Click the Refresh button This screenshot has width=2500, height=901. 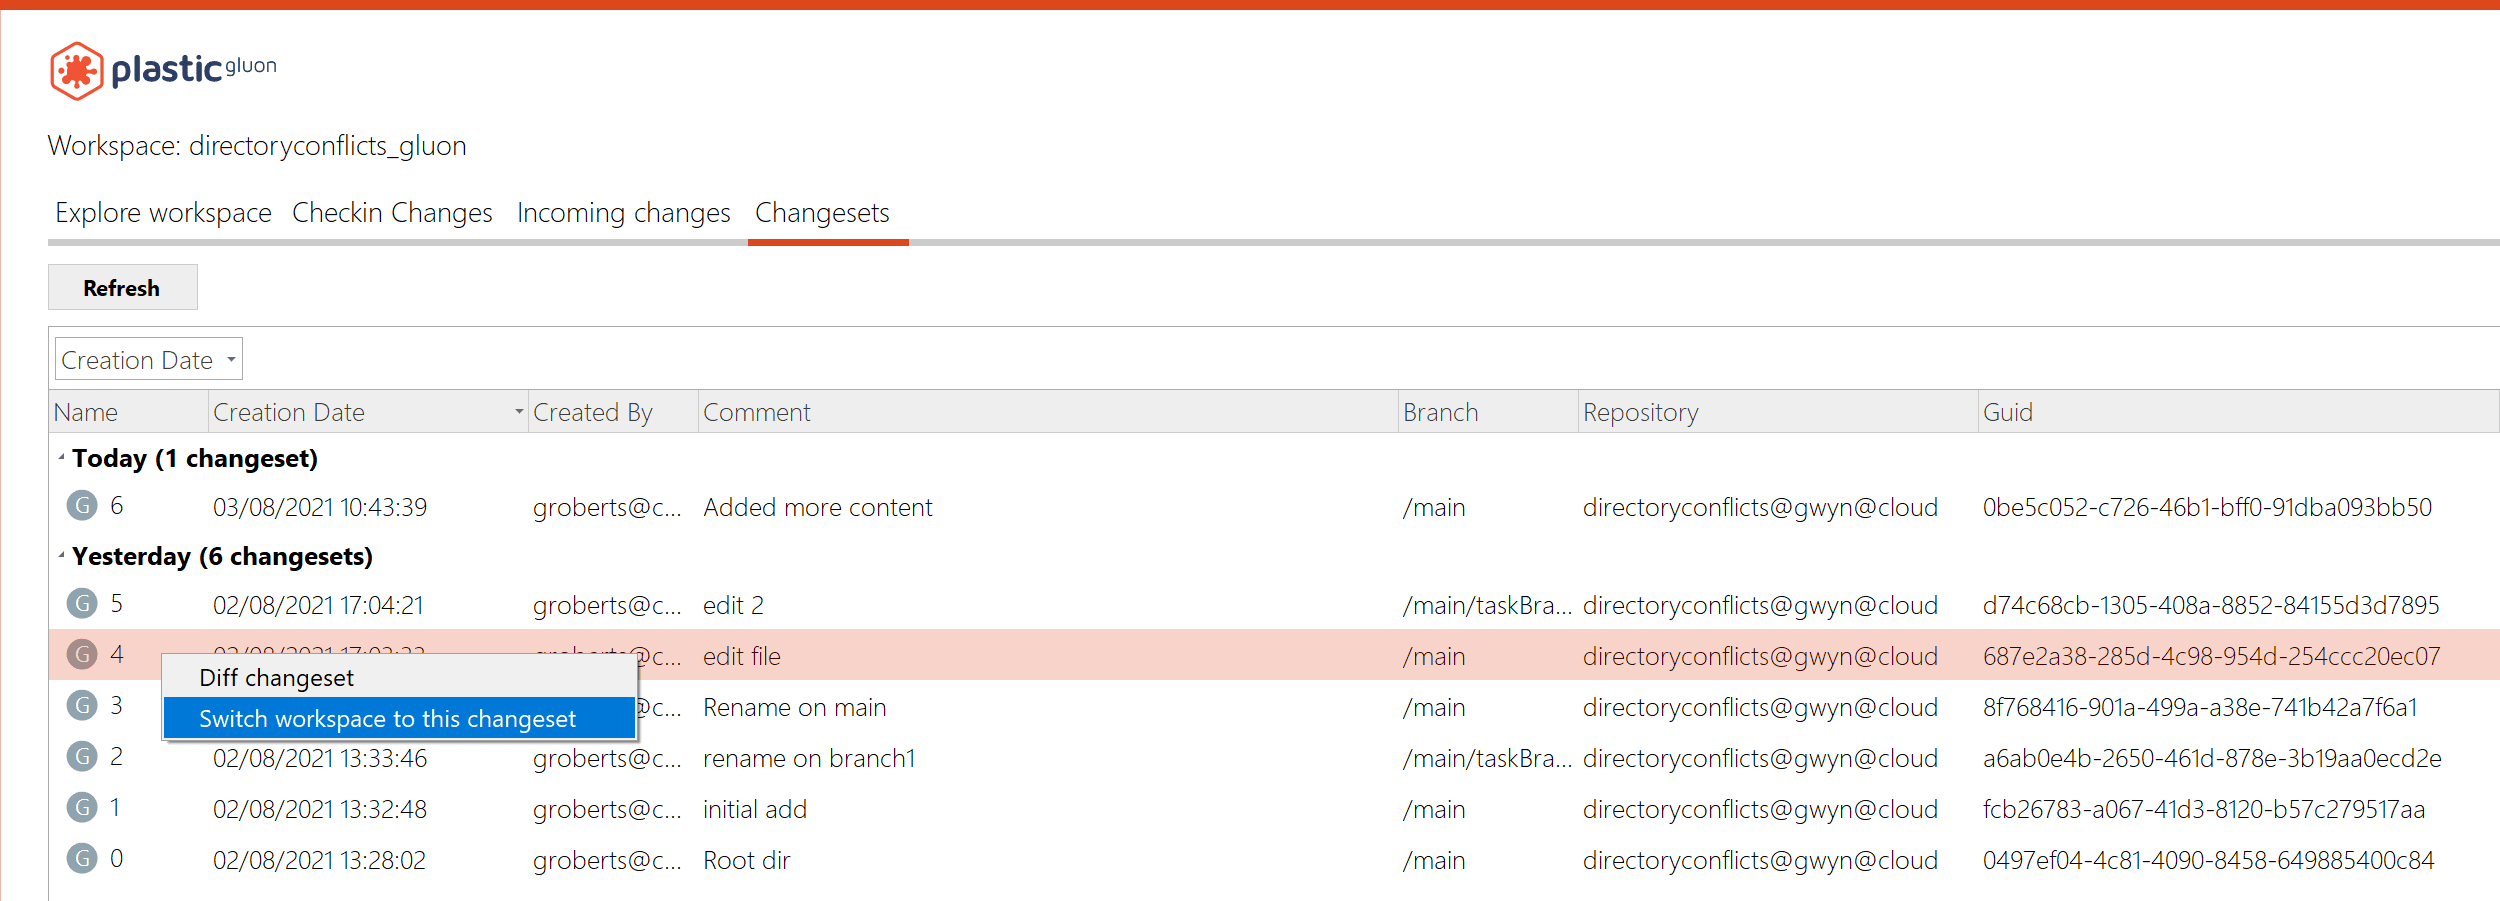tap(122, 287)
